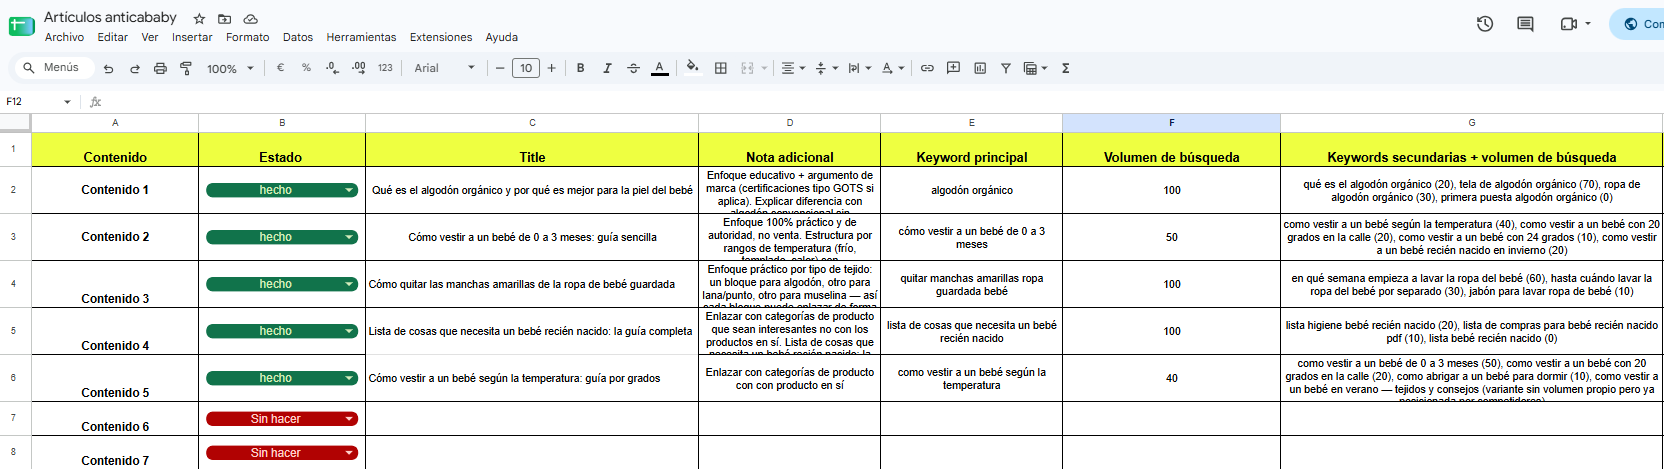1664x469 pixels.
Task: Click the Menús search button
Action: (52, 67)
